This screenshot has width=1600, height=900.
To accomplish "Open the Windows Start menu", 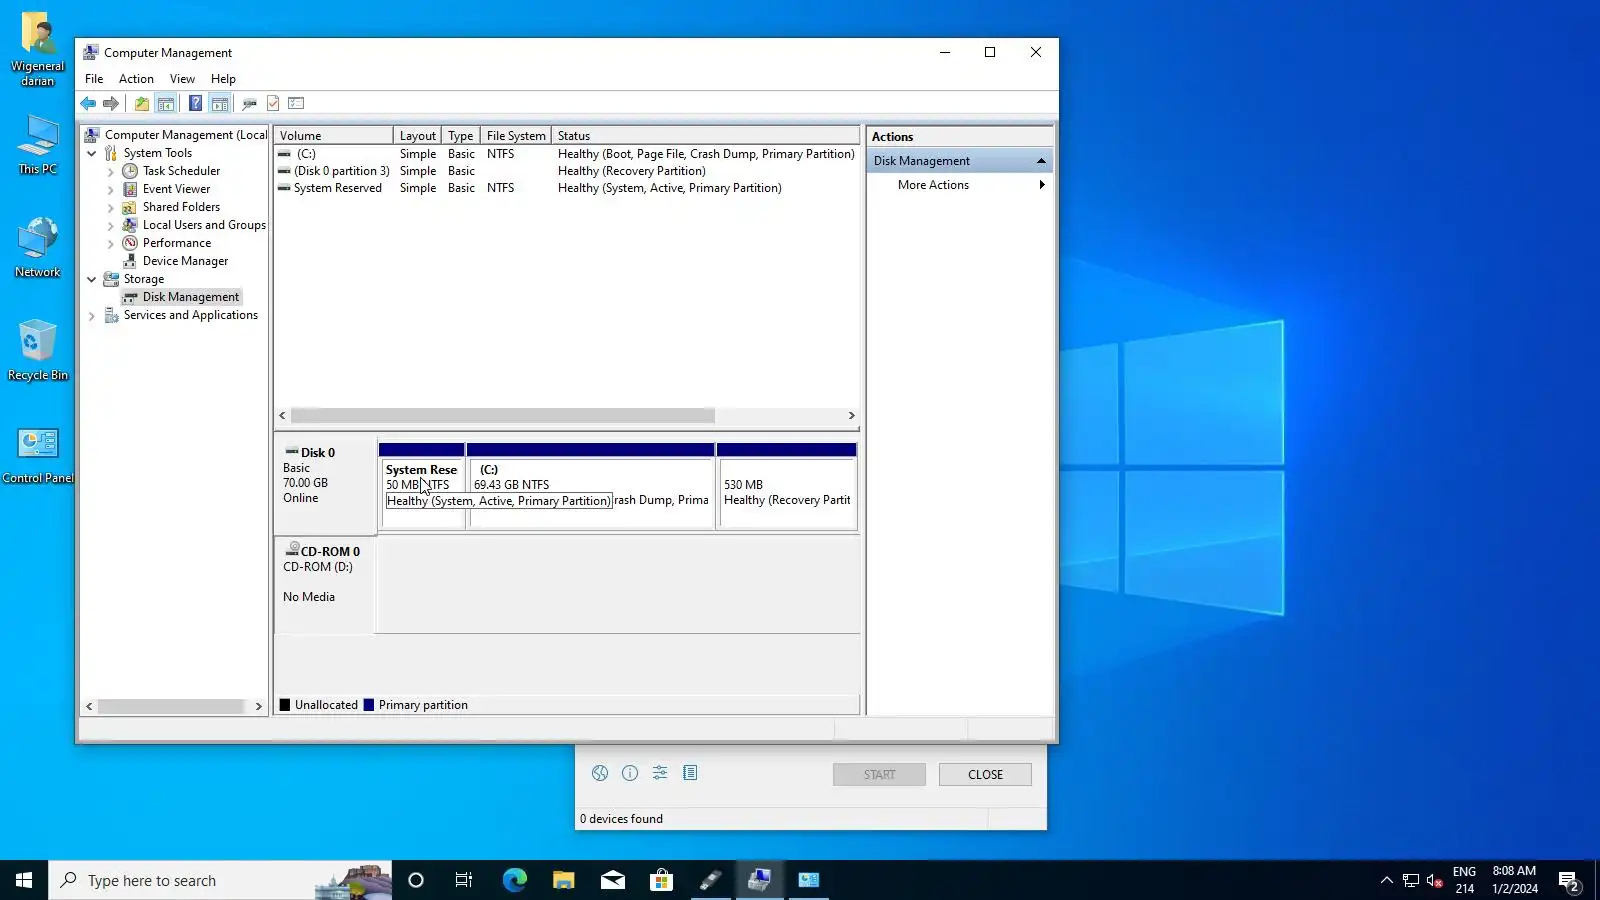I will [24, 880].
